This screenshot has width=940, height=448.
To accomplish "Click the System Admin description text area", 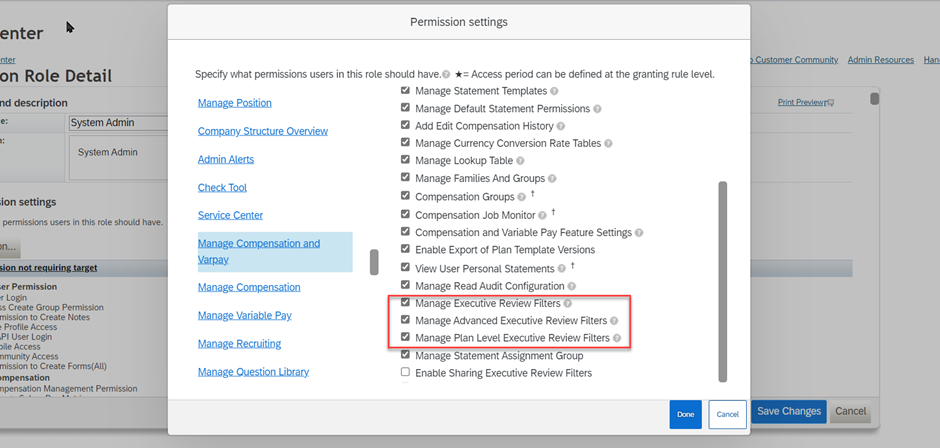I will (x=119, y=157).
